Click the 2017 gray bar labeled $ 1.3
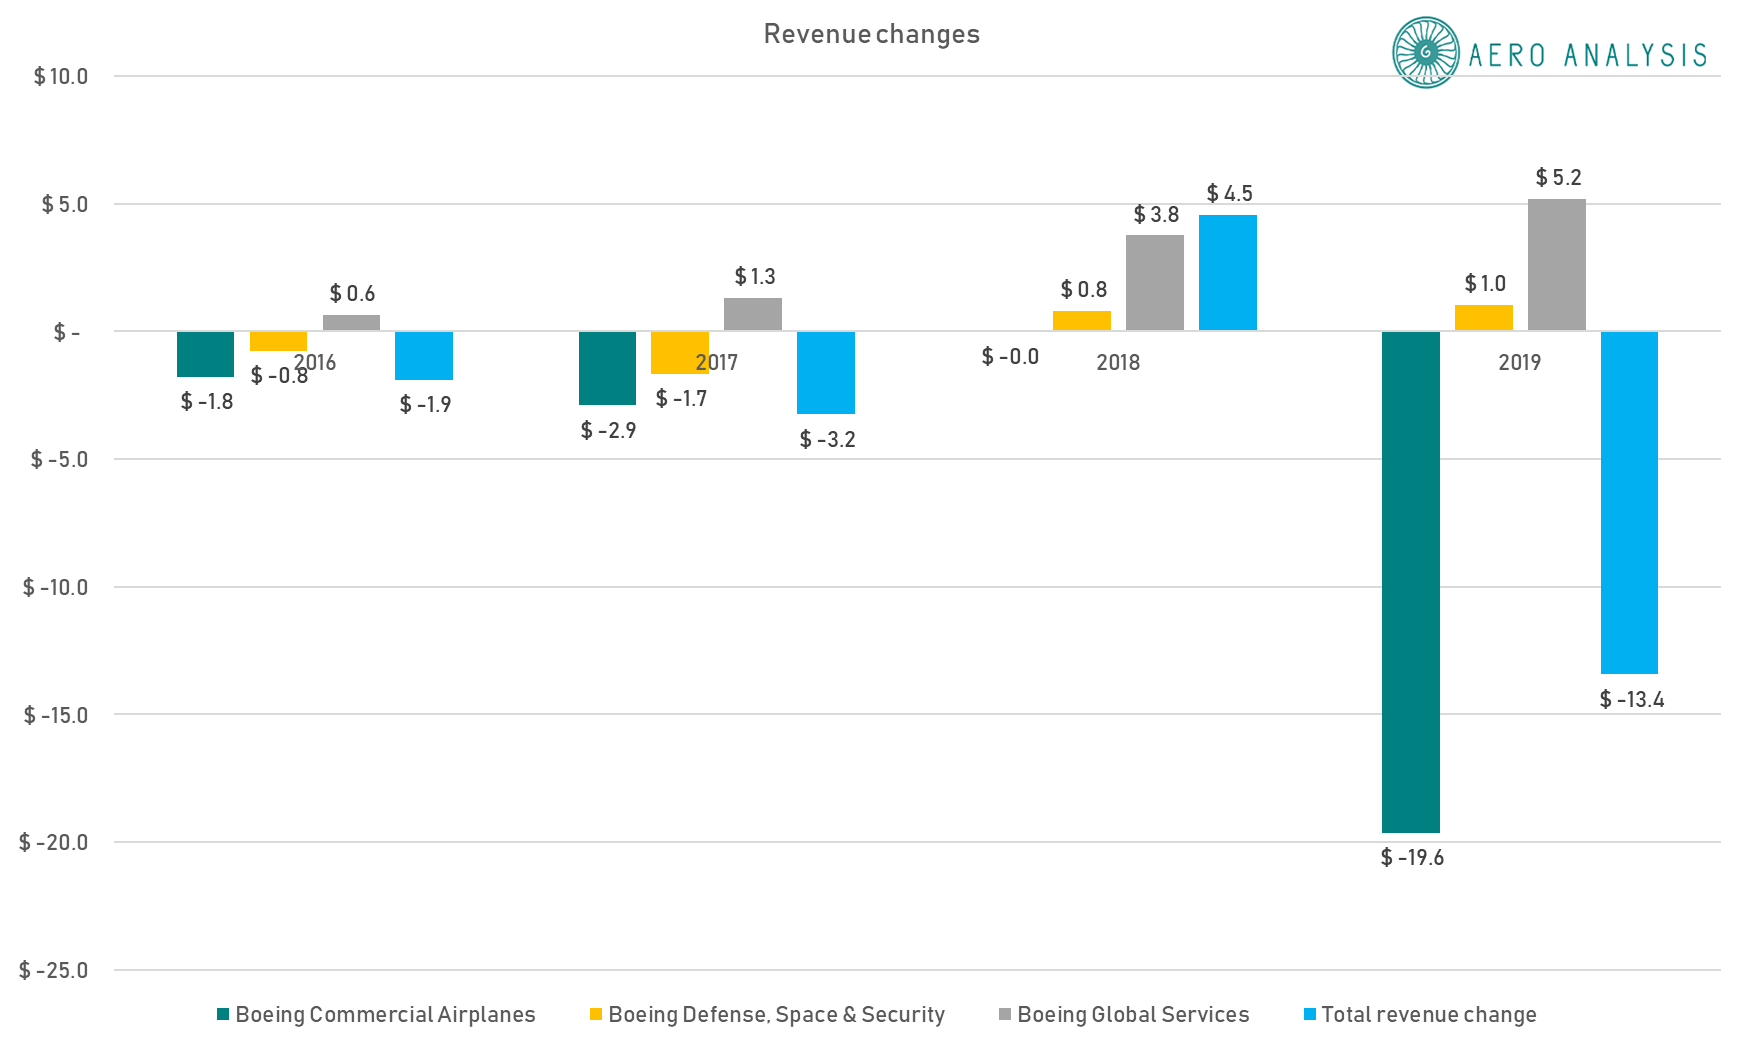 tap(753, 314)
